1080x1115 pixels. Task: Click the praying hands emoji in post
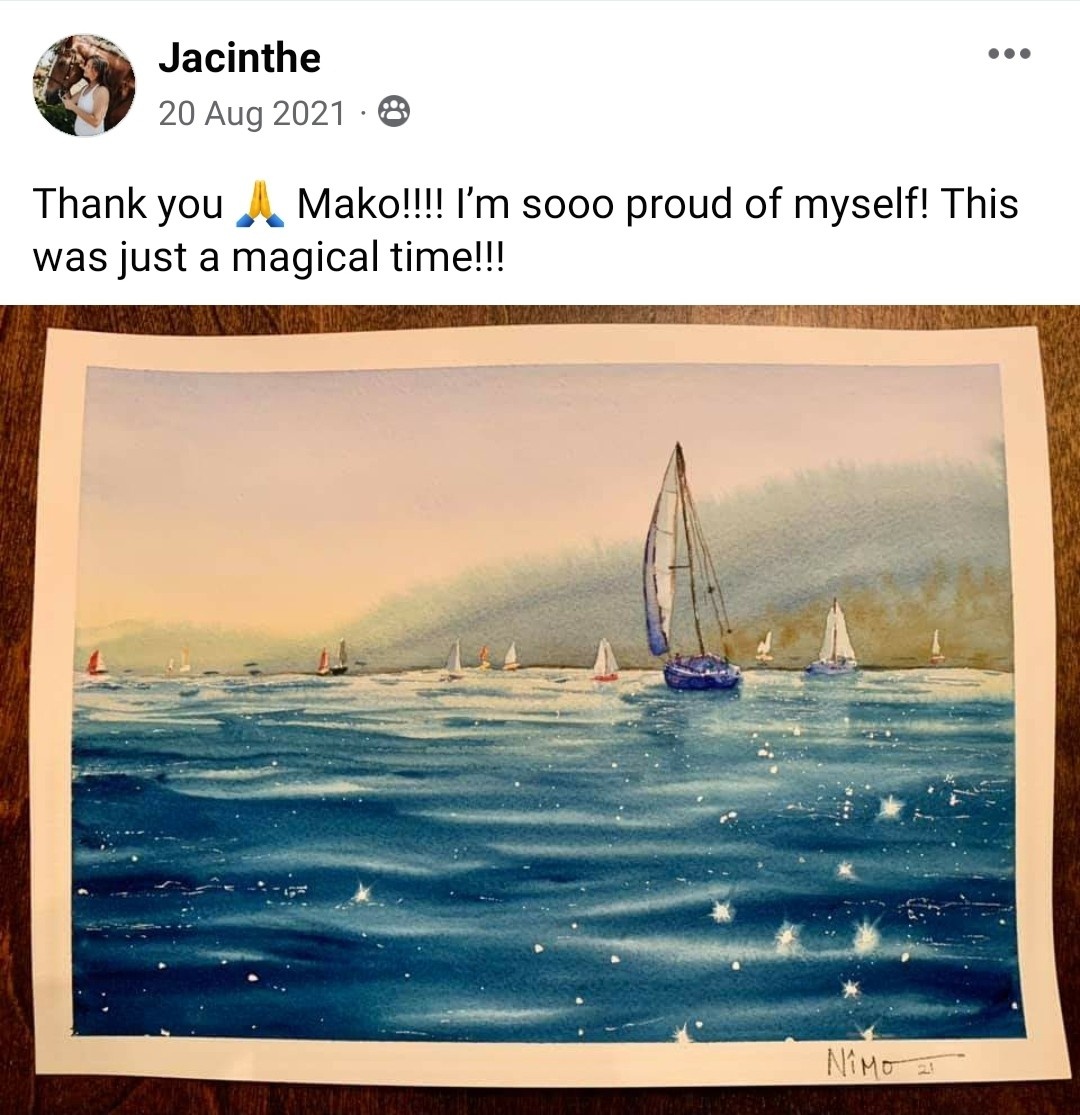[x=260, y=204]
